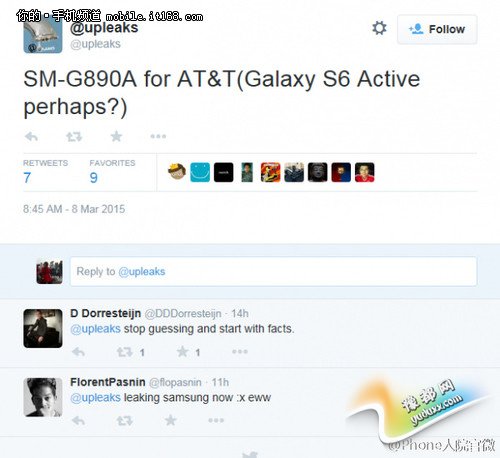The height and width of the screenshot is (458, 500).
Task: Favorite D Dorresteijn's reply
Action: 183,351
